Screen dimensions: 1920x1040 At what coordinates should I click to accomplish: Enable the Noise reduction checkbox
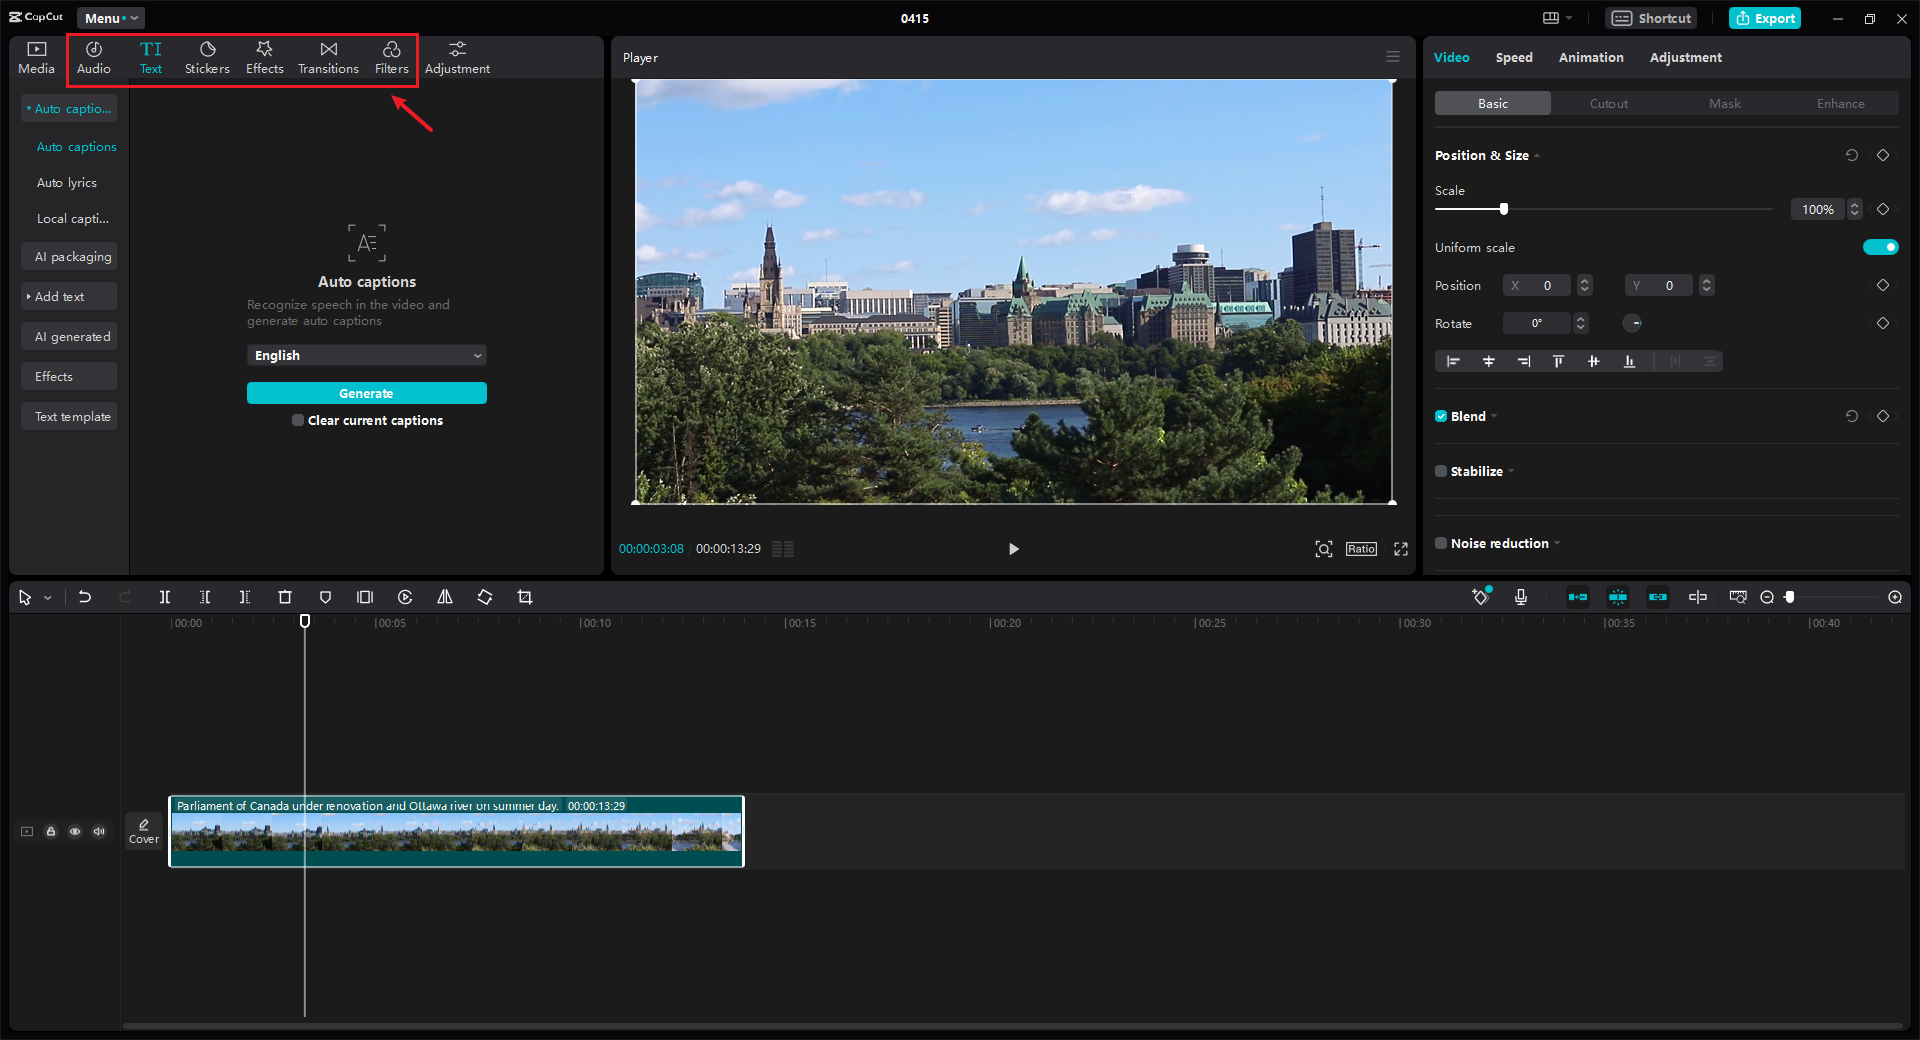[1441, 543]
